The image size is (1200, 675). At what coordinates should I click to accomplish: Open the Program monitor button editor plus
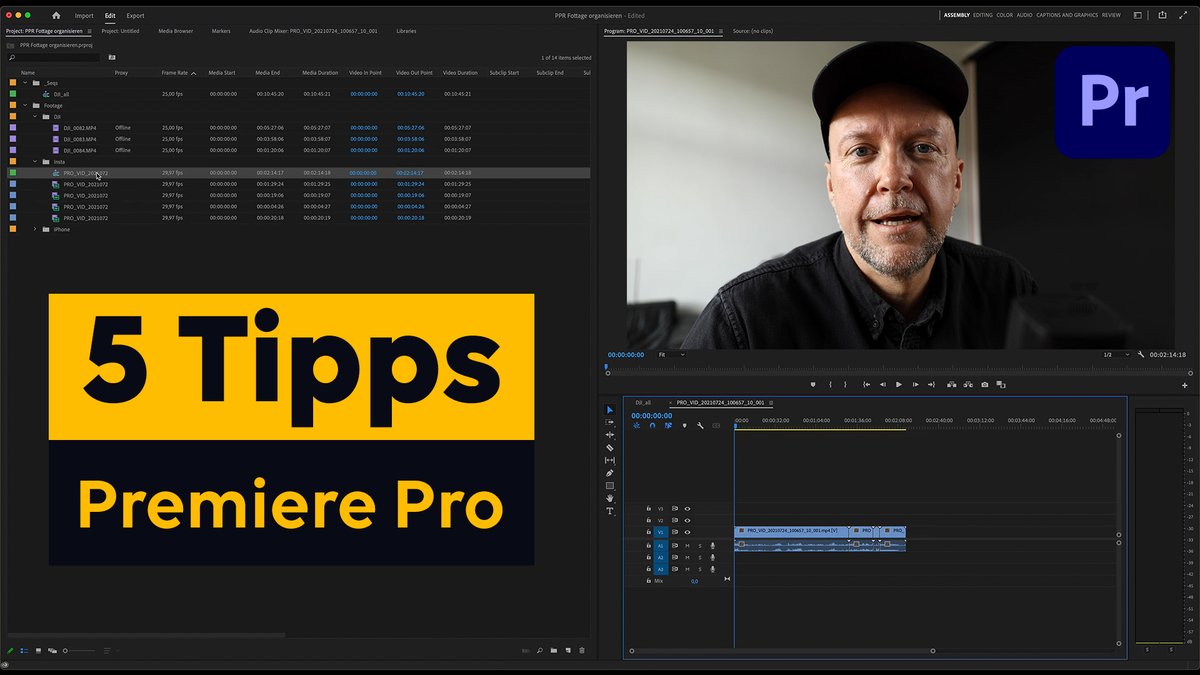pyautogui.click(x=1185, y=385)
